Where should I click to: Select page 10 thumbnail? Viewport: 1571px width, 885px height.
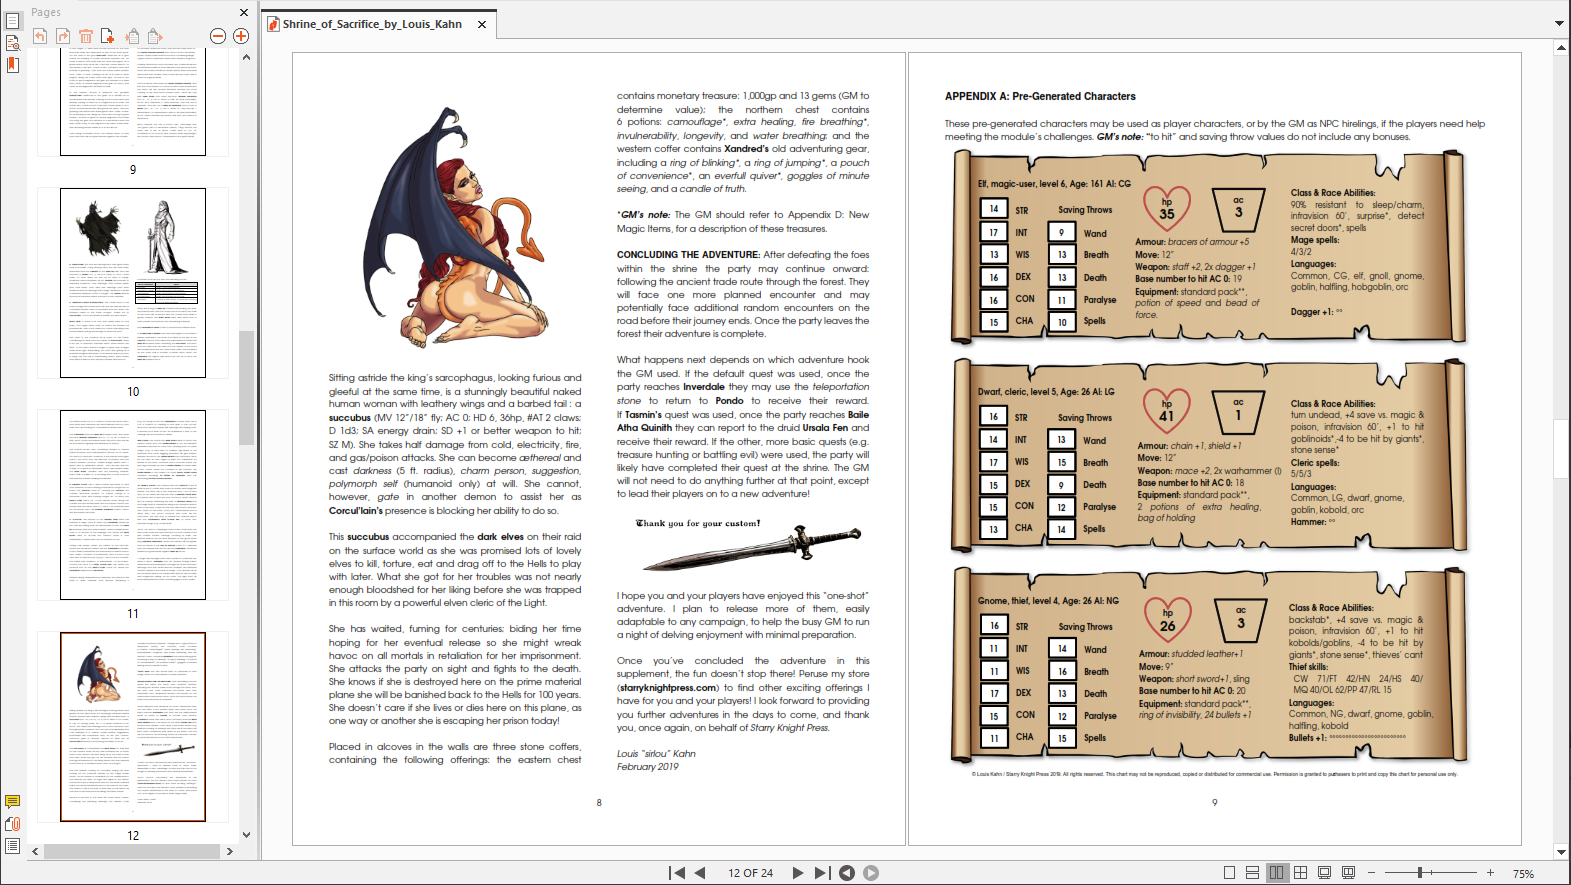pyautogui.click(x=133, y=283)
